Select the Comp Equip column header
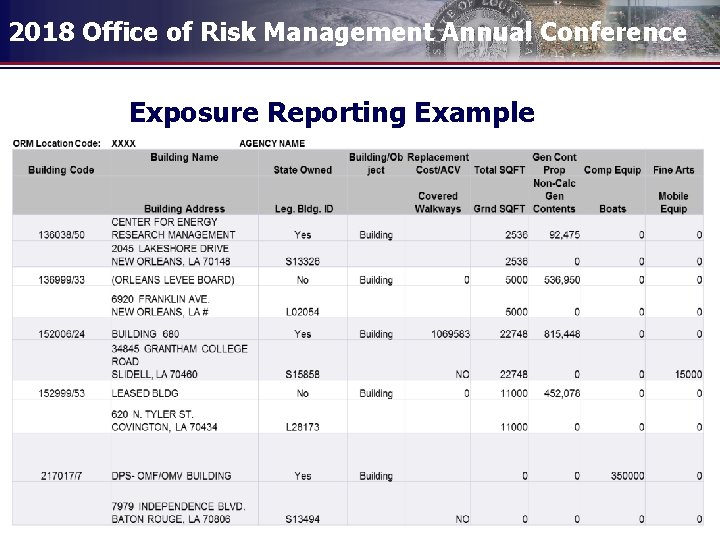Image resolution: width=720 pixels, height=540 pixels. click(x=612, y=170)
